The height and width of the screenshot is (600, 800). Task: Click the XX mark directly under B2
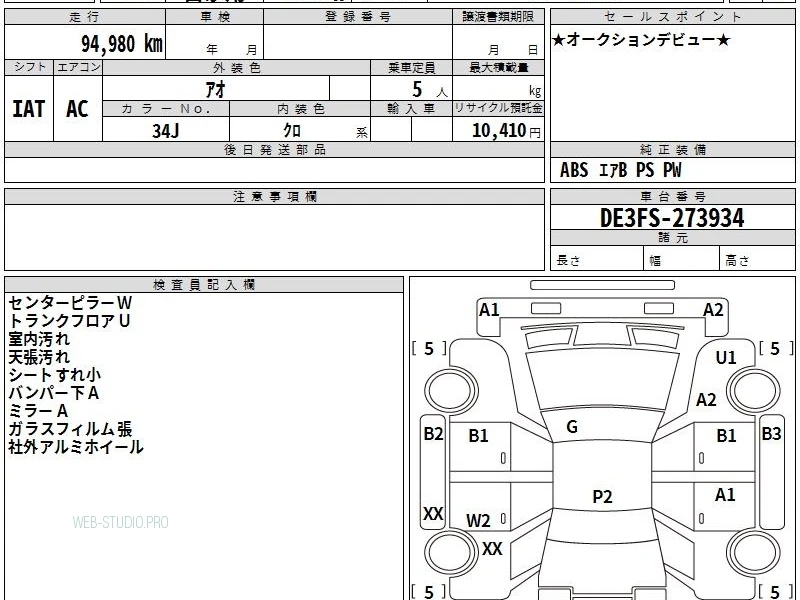[433, 513]
